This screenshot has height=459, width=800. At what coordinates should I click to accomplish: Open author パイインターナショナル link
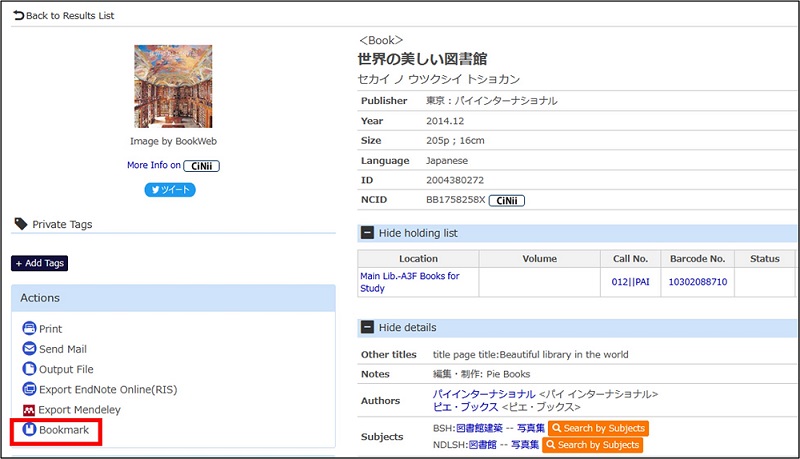484,394
